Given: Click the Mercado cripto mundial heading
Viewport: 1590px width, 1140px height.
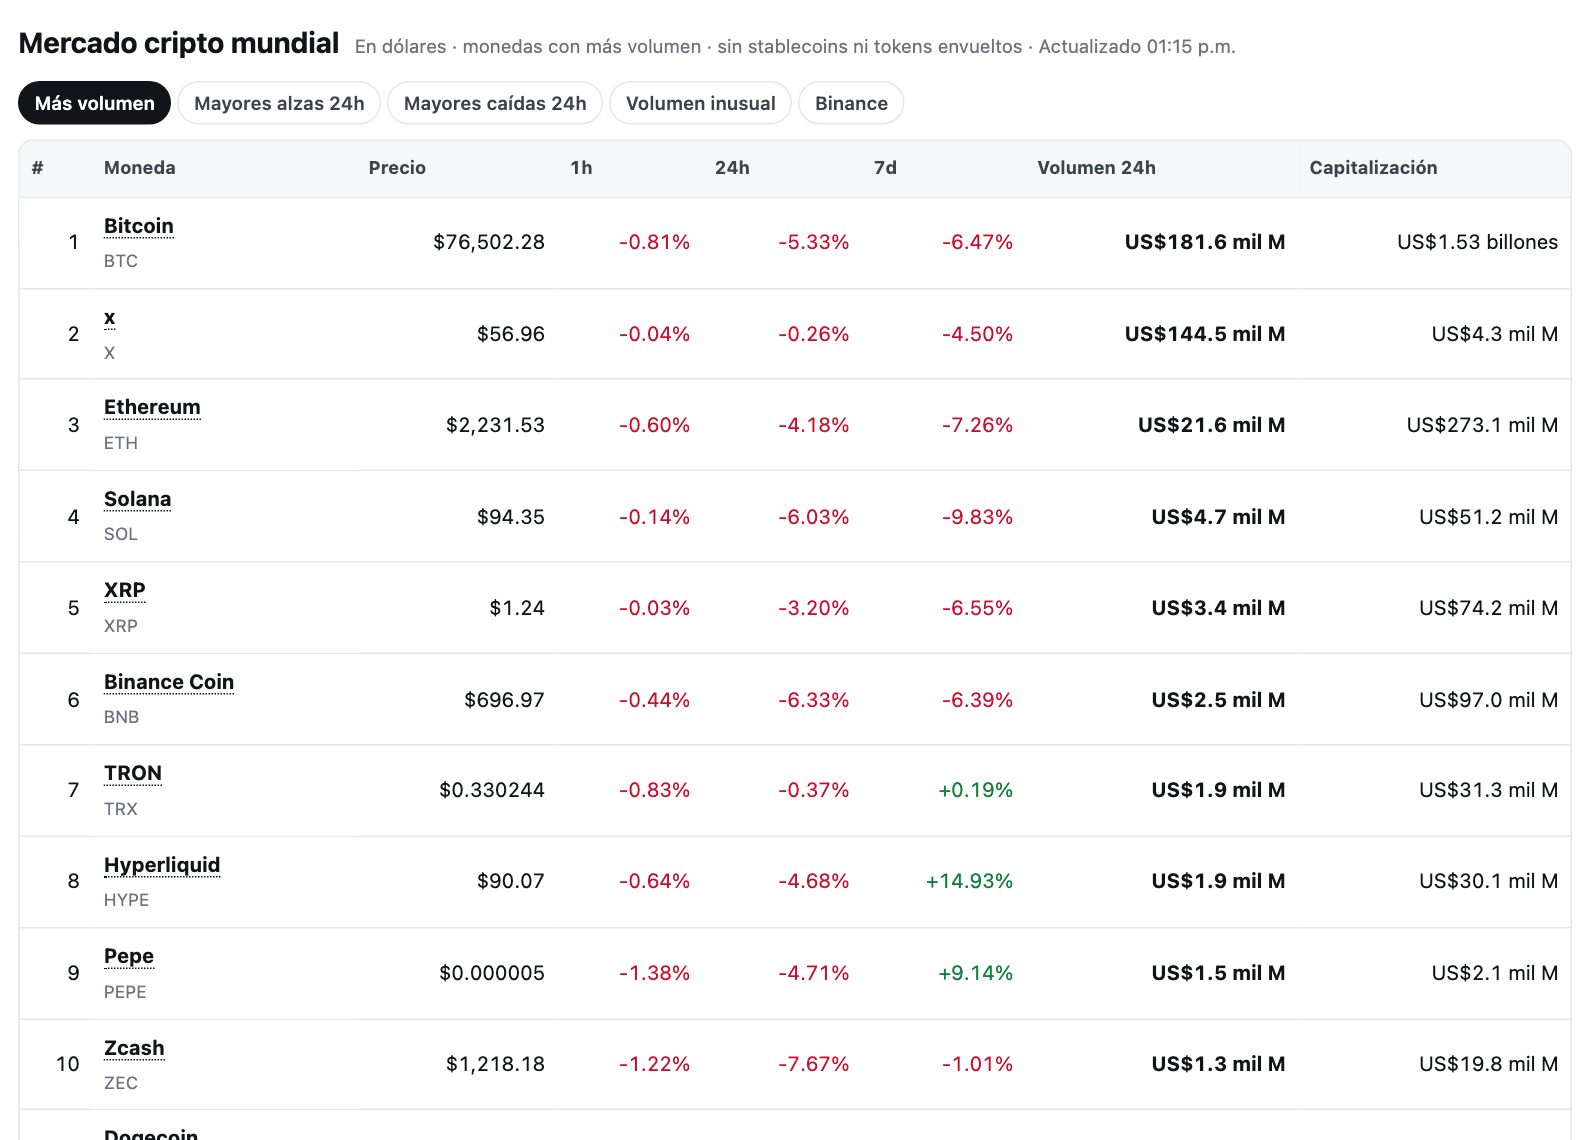Looking at the screenshot, I should coord(179,43).
